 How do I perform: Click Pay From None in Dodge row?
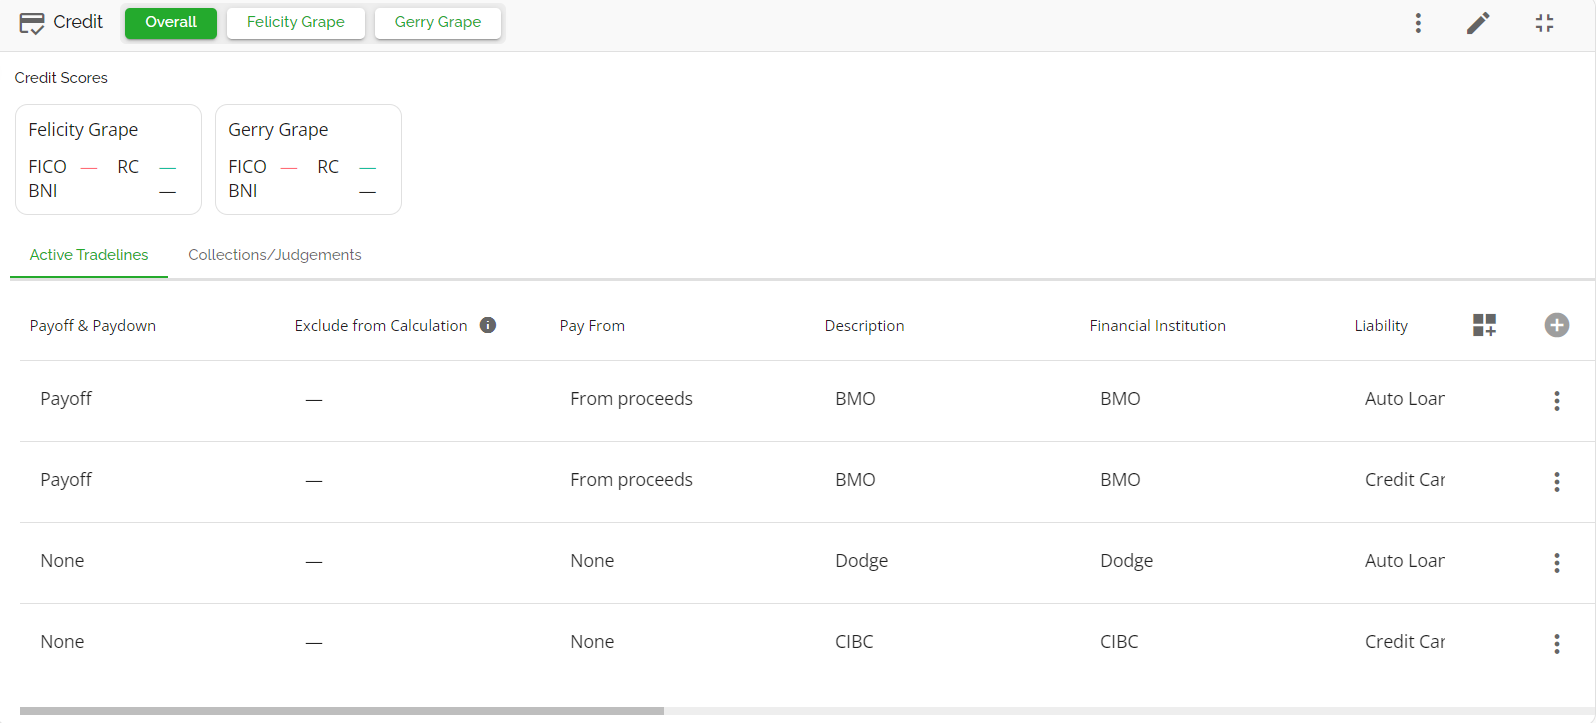click(x=592, y=561)
